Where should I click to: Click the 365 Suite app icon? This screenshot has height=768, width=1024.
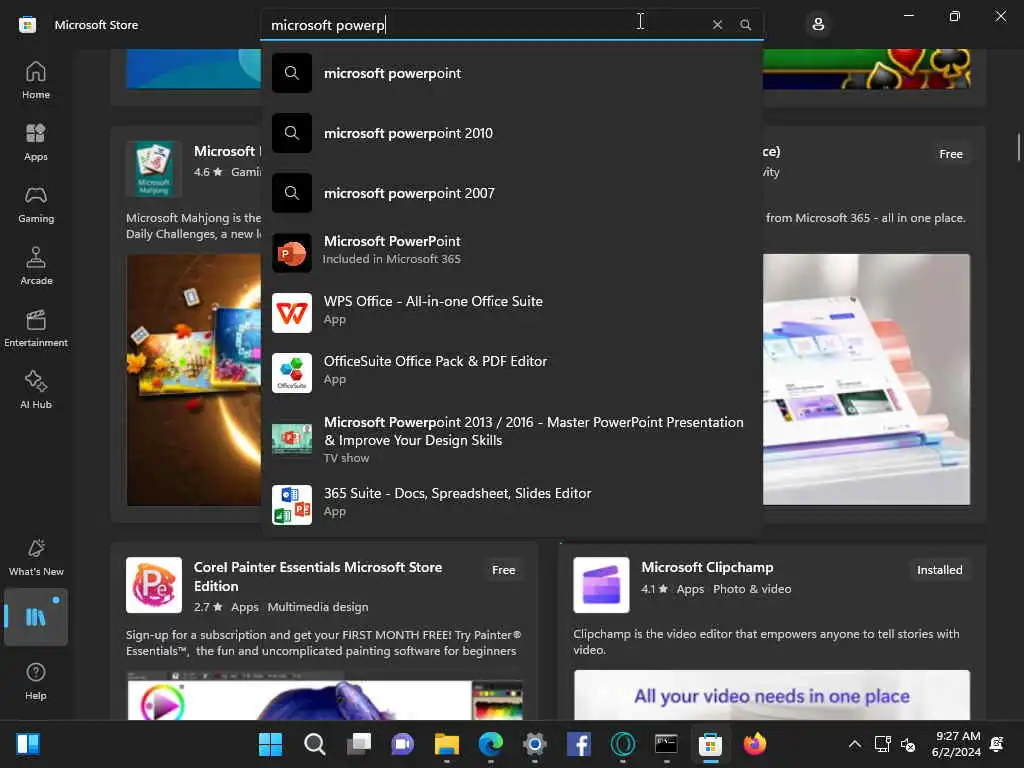coord(292,505)
